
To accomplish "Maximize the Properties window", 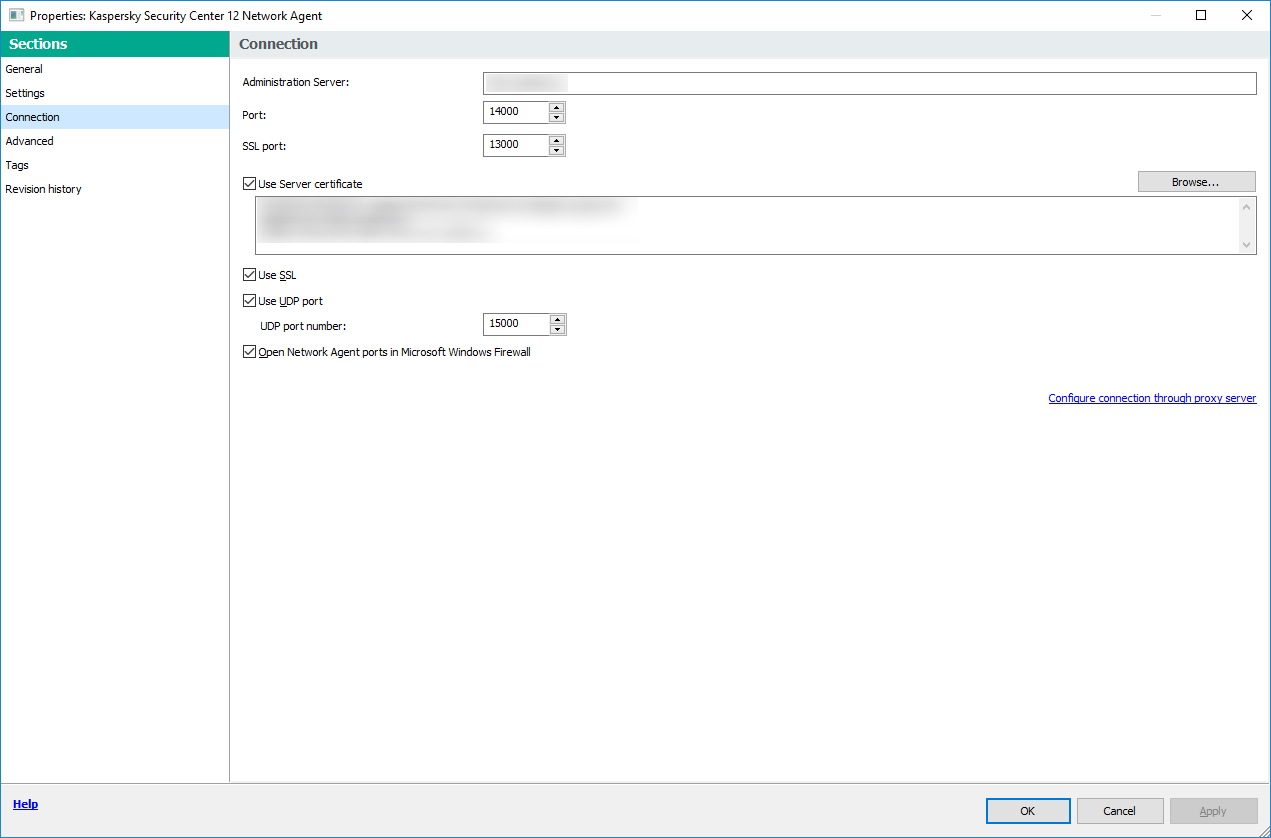I will click(x=1201, y=15).
